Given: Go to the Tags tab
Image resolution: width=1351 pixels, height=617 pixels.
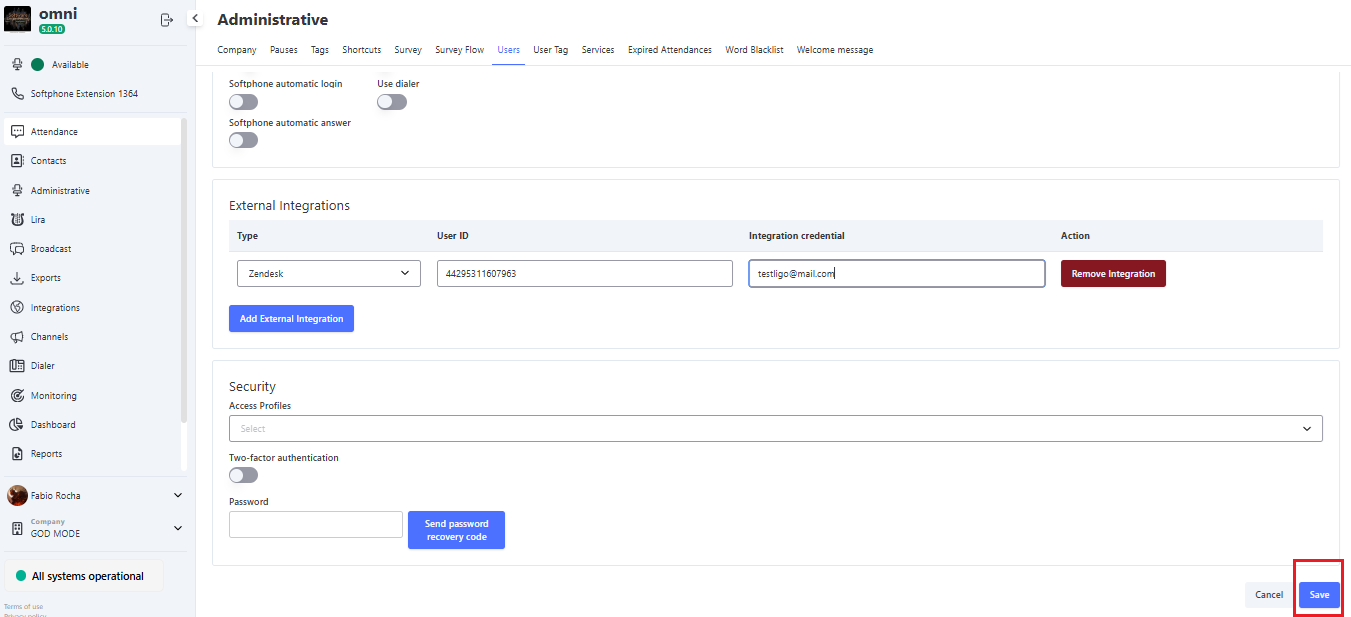Looking at the screenshot, I should click(320, 50).
